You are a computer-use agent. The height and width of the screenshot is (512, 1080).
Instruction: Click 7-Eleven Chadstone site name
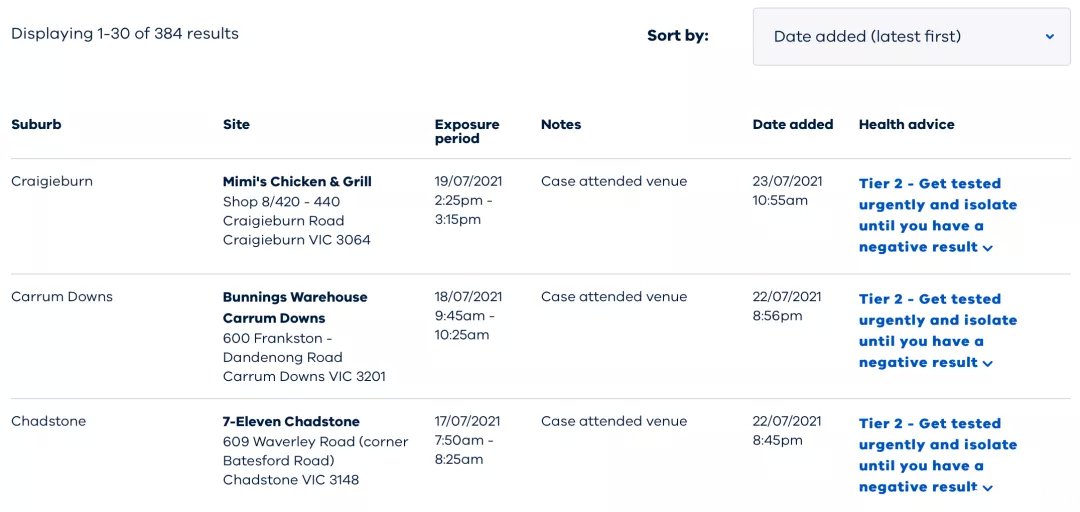[291, 422]
